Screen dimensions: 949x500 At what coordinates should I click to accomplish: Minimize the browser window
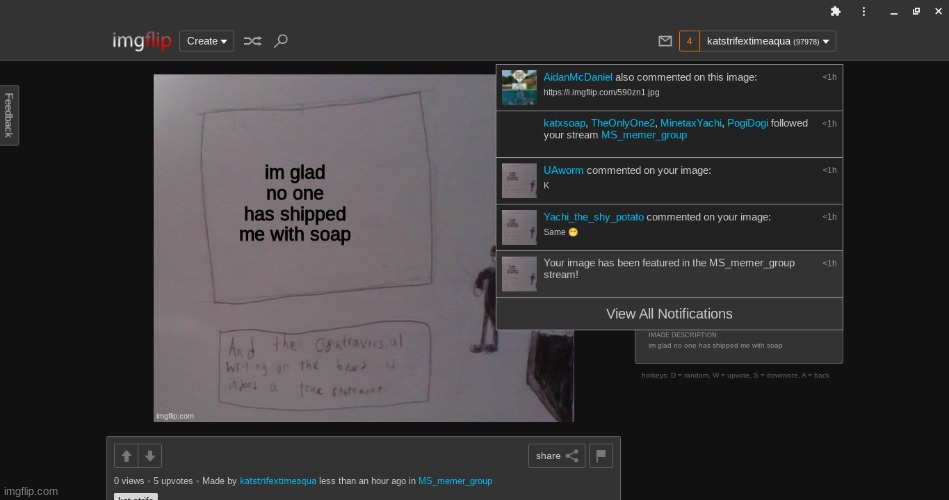(x=893, y=12)
